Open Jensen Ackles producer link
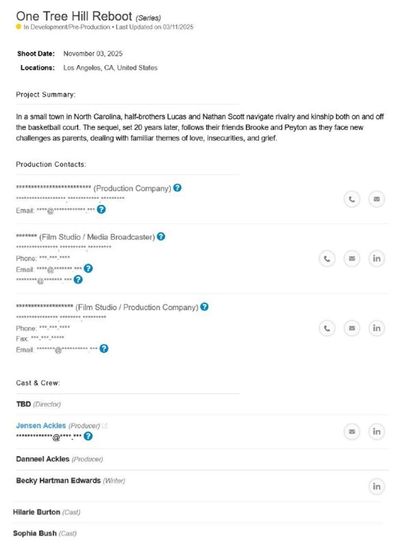400x546 pixels. pos(41,426)
